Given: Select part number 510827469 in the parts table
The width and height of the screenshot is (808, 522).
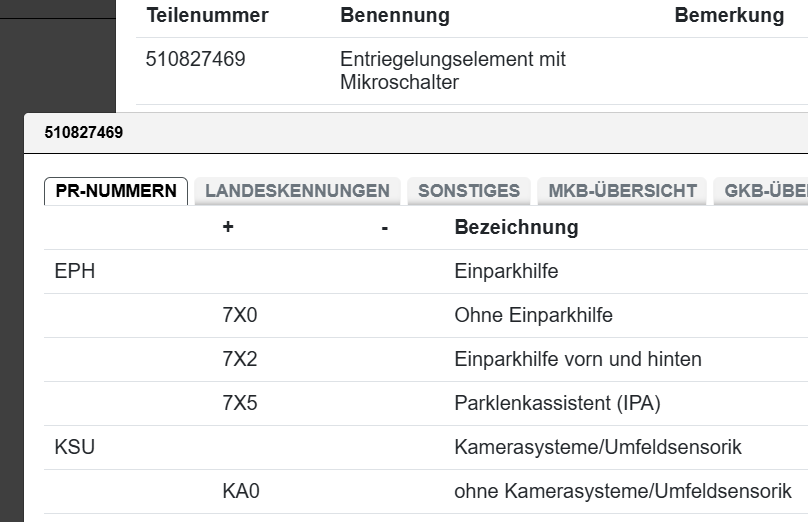Looking at the screenshot, I should point(195,60).
